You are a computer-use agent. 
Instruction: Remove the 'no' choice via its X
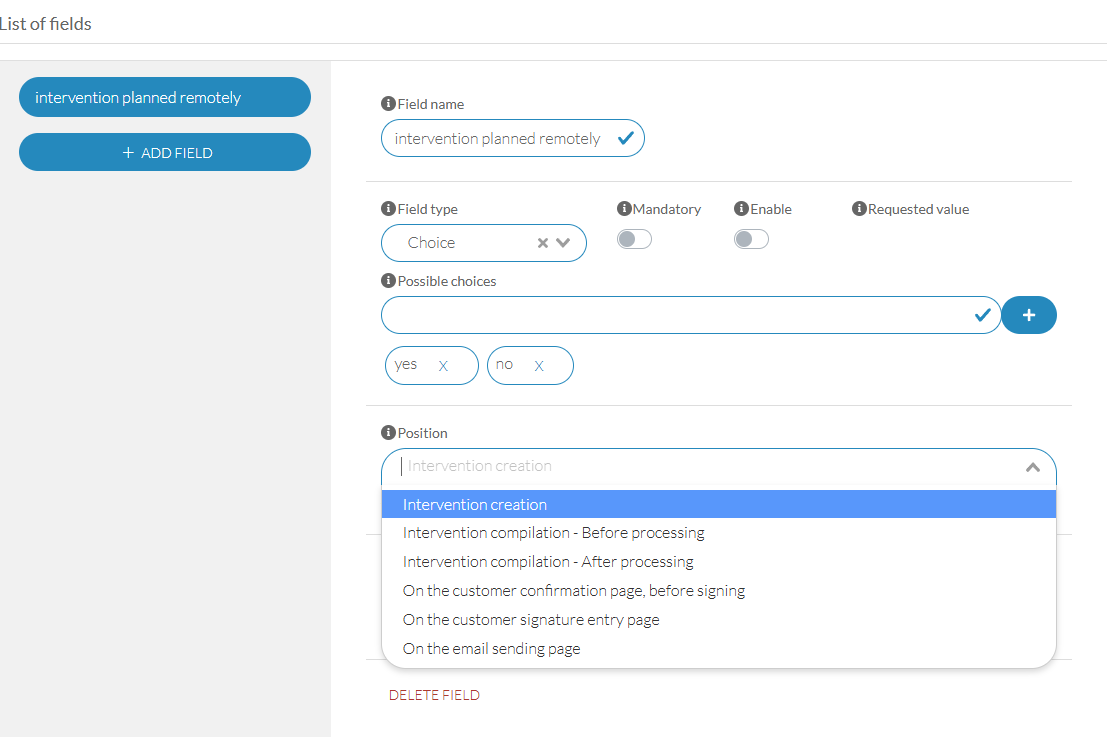point(539,366)
